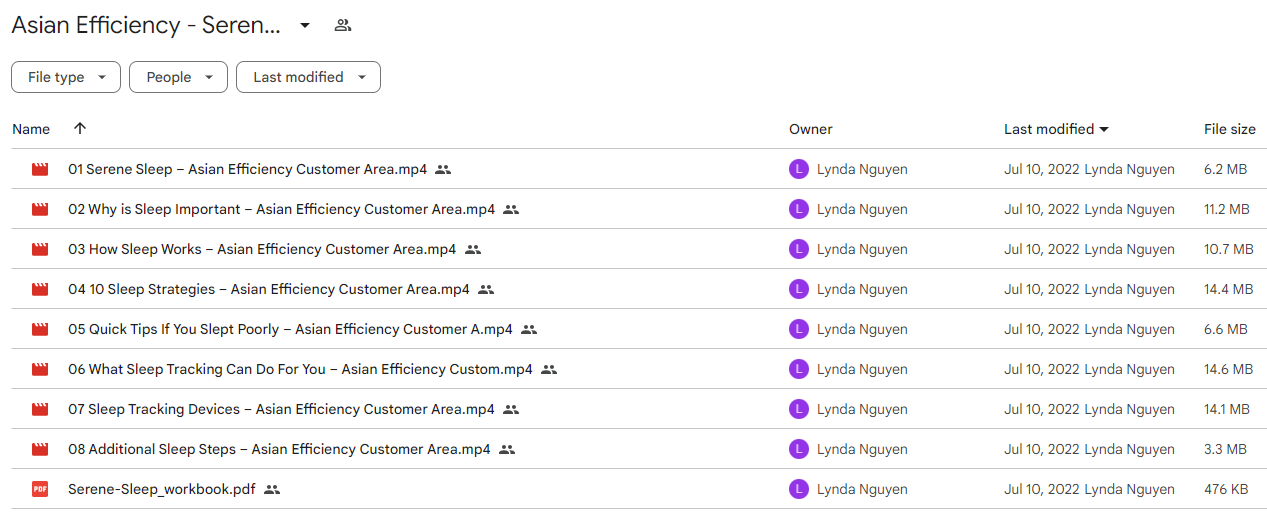Viewport: 1267px width, 525px height.
Task: Click shared icon next to 08 Additional Sleep Steps
Action: pyautogui.click(x=507, y=450)
